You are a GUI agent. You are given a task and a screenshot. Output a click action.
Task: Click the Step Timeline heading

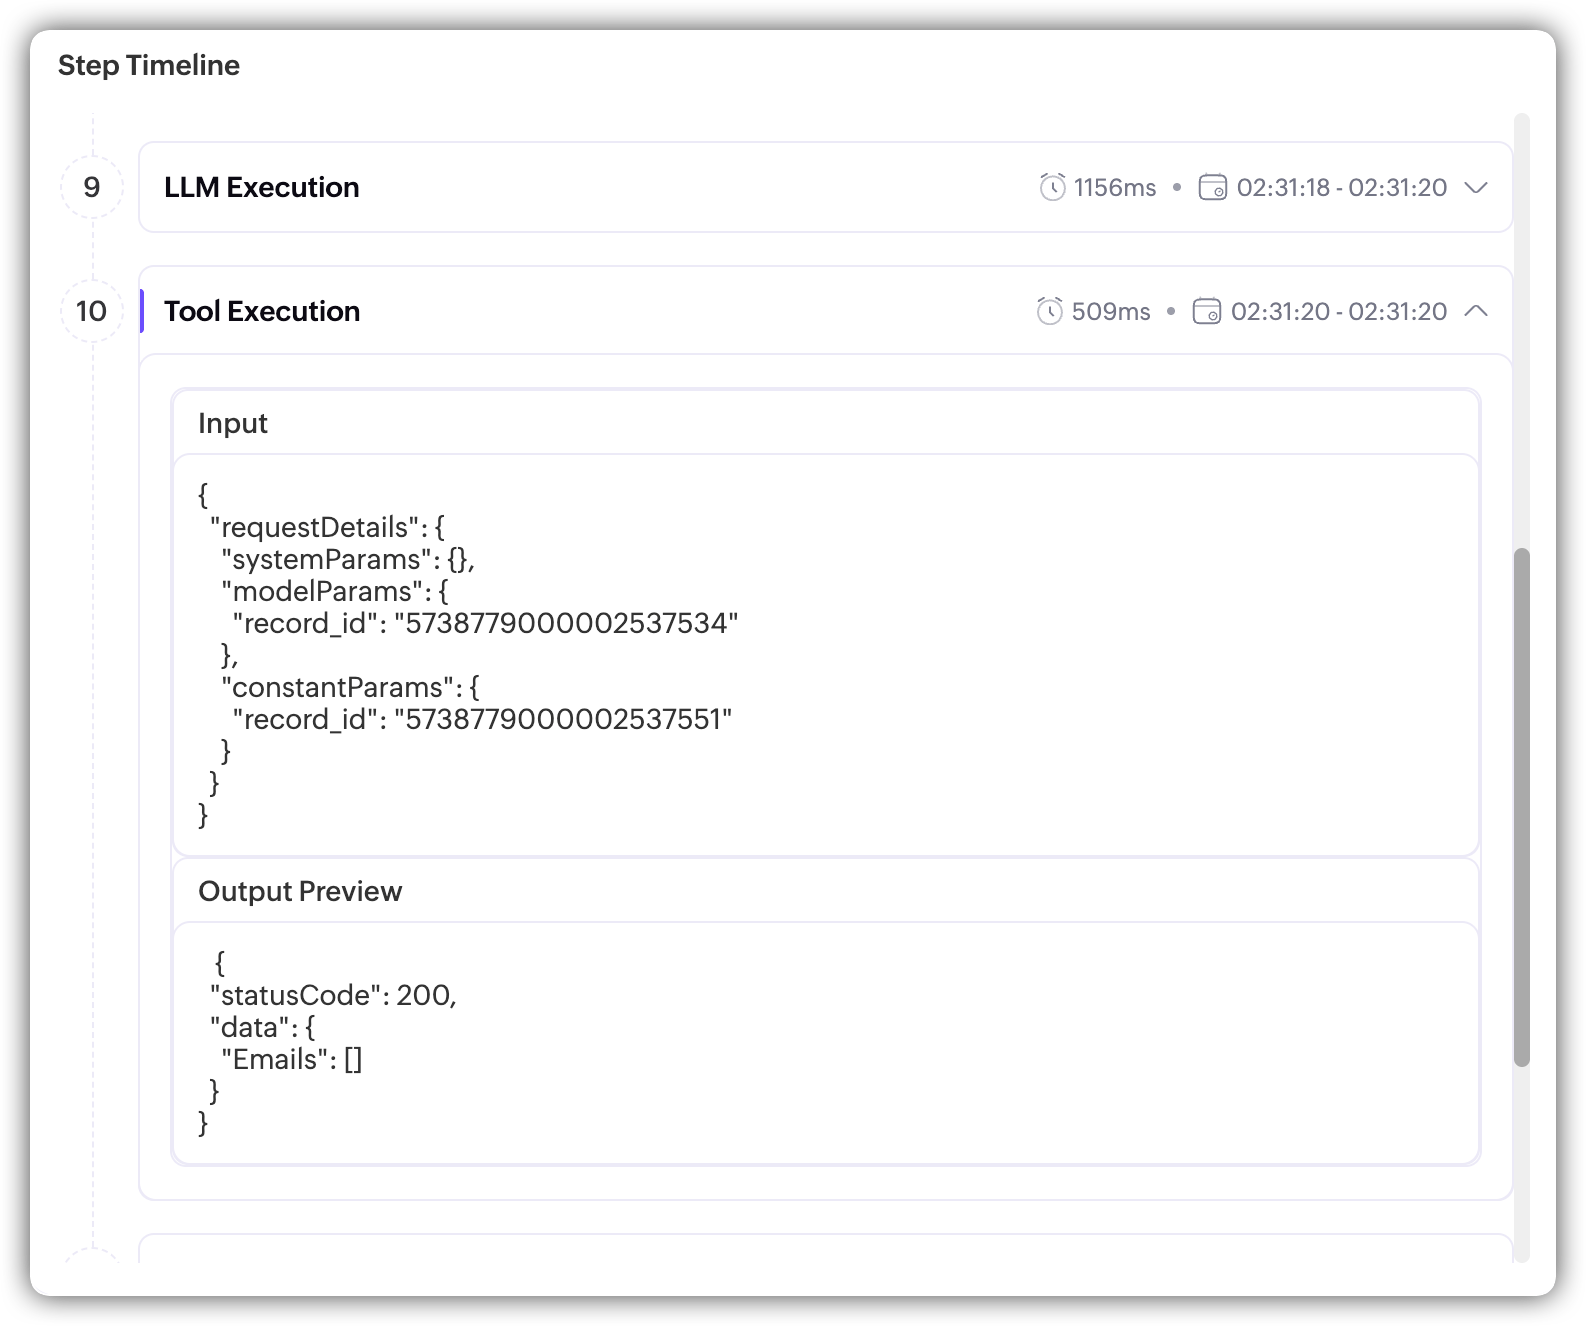(149, 65)
